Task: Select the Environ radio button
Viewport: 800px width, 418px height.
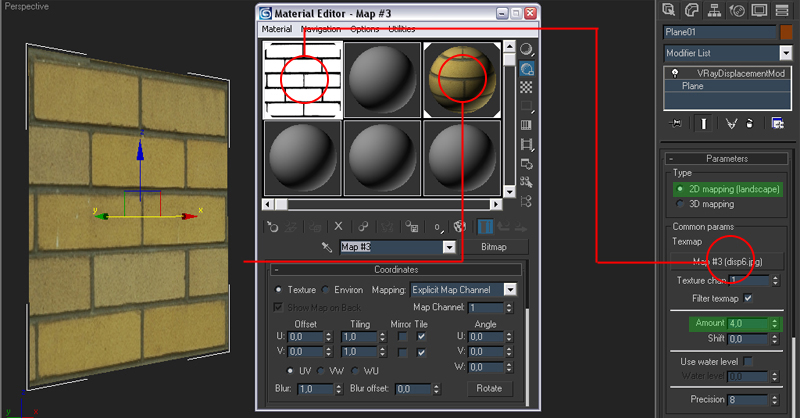Action: (327, 289)
